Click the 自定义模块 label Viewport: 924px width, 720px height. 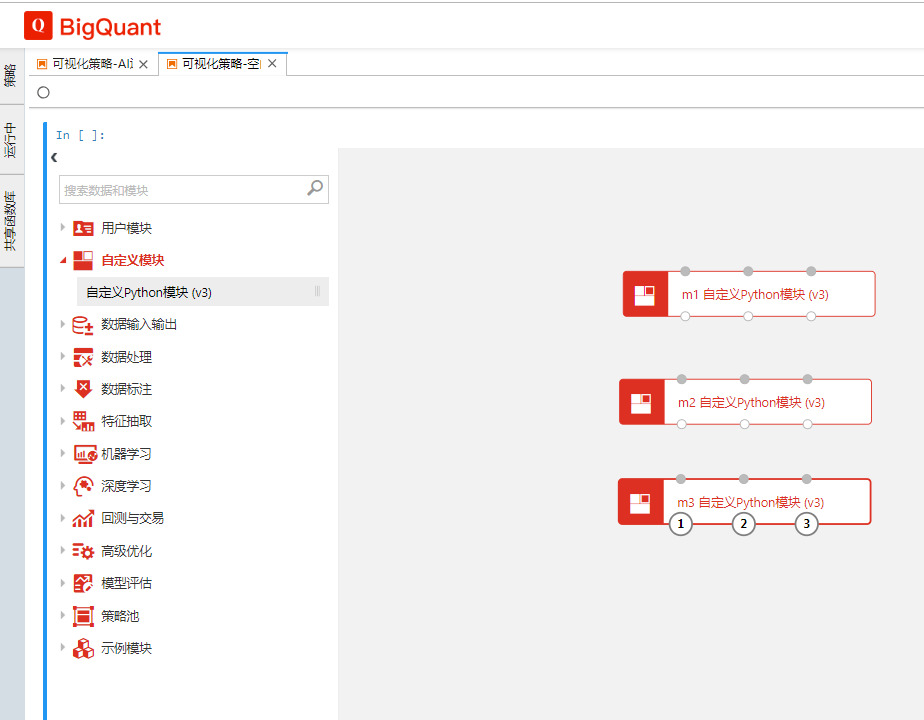[133, 260]
